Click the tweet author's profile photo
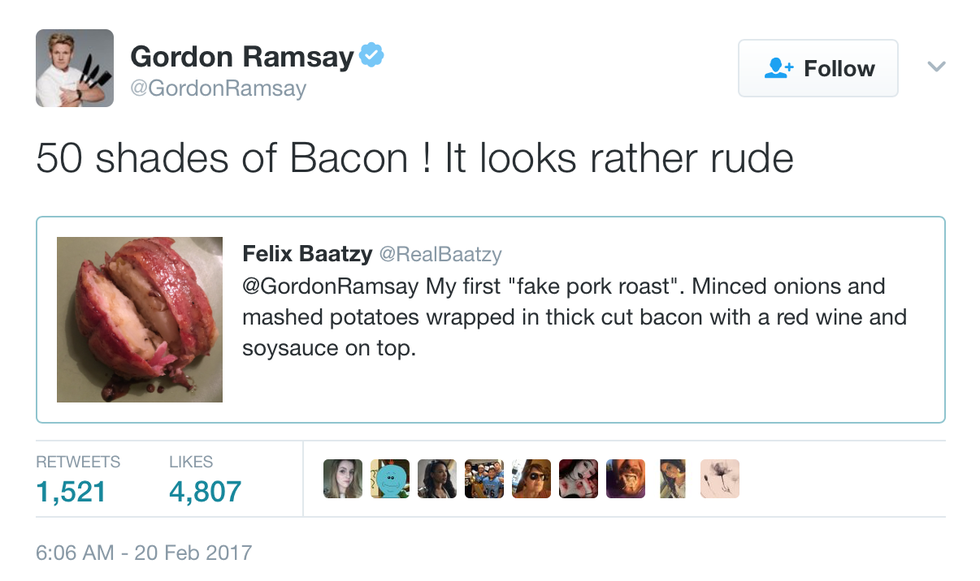 point(74,68)
